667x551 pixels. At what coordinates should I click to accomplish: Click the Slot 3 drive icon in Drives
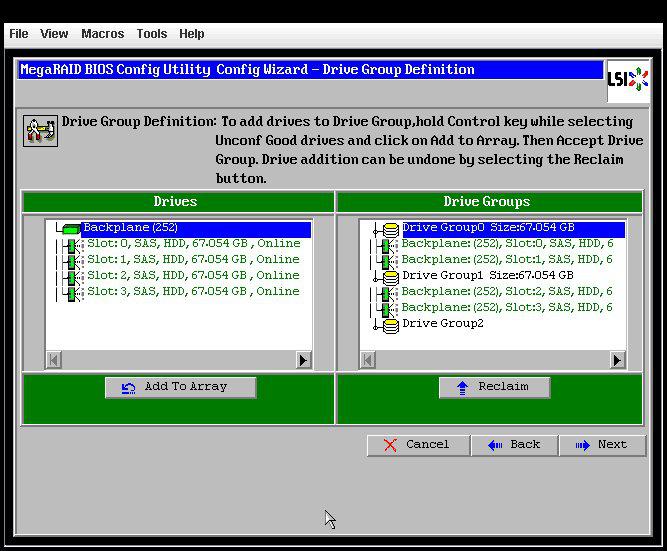72,292
